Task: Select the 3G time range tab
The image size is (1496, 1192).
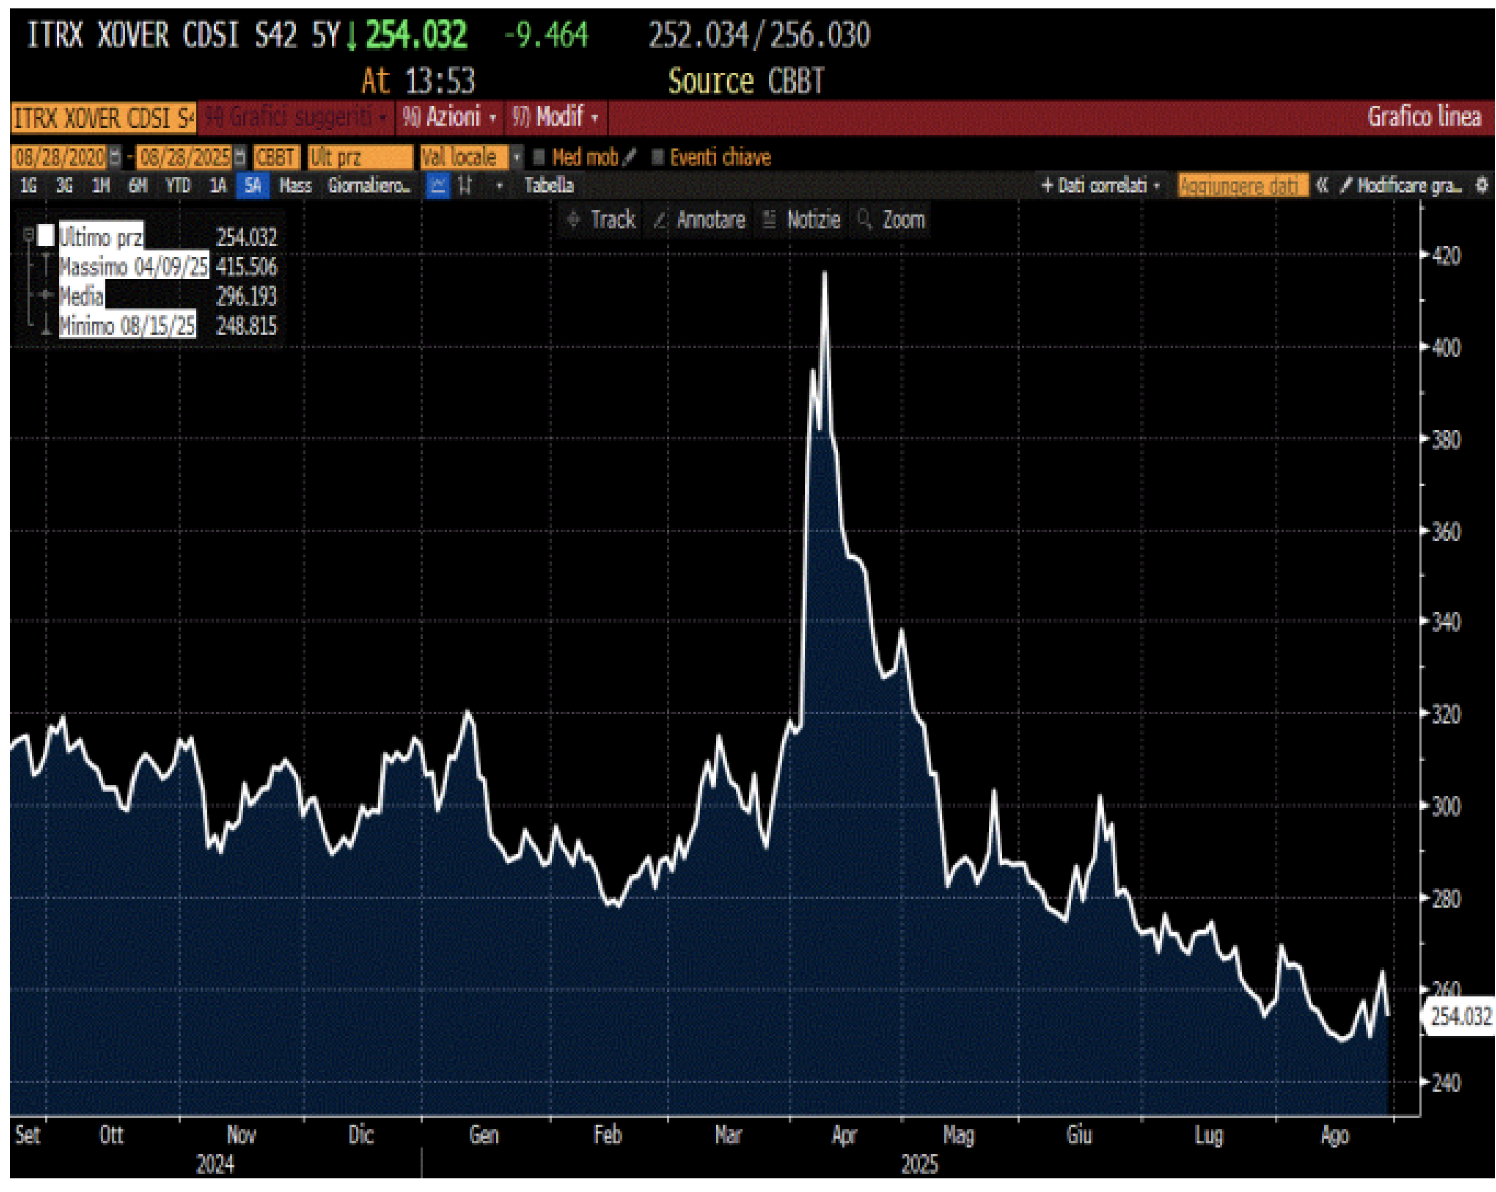Action: click(65, 186)
